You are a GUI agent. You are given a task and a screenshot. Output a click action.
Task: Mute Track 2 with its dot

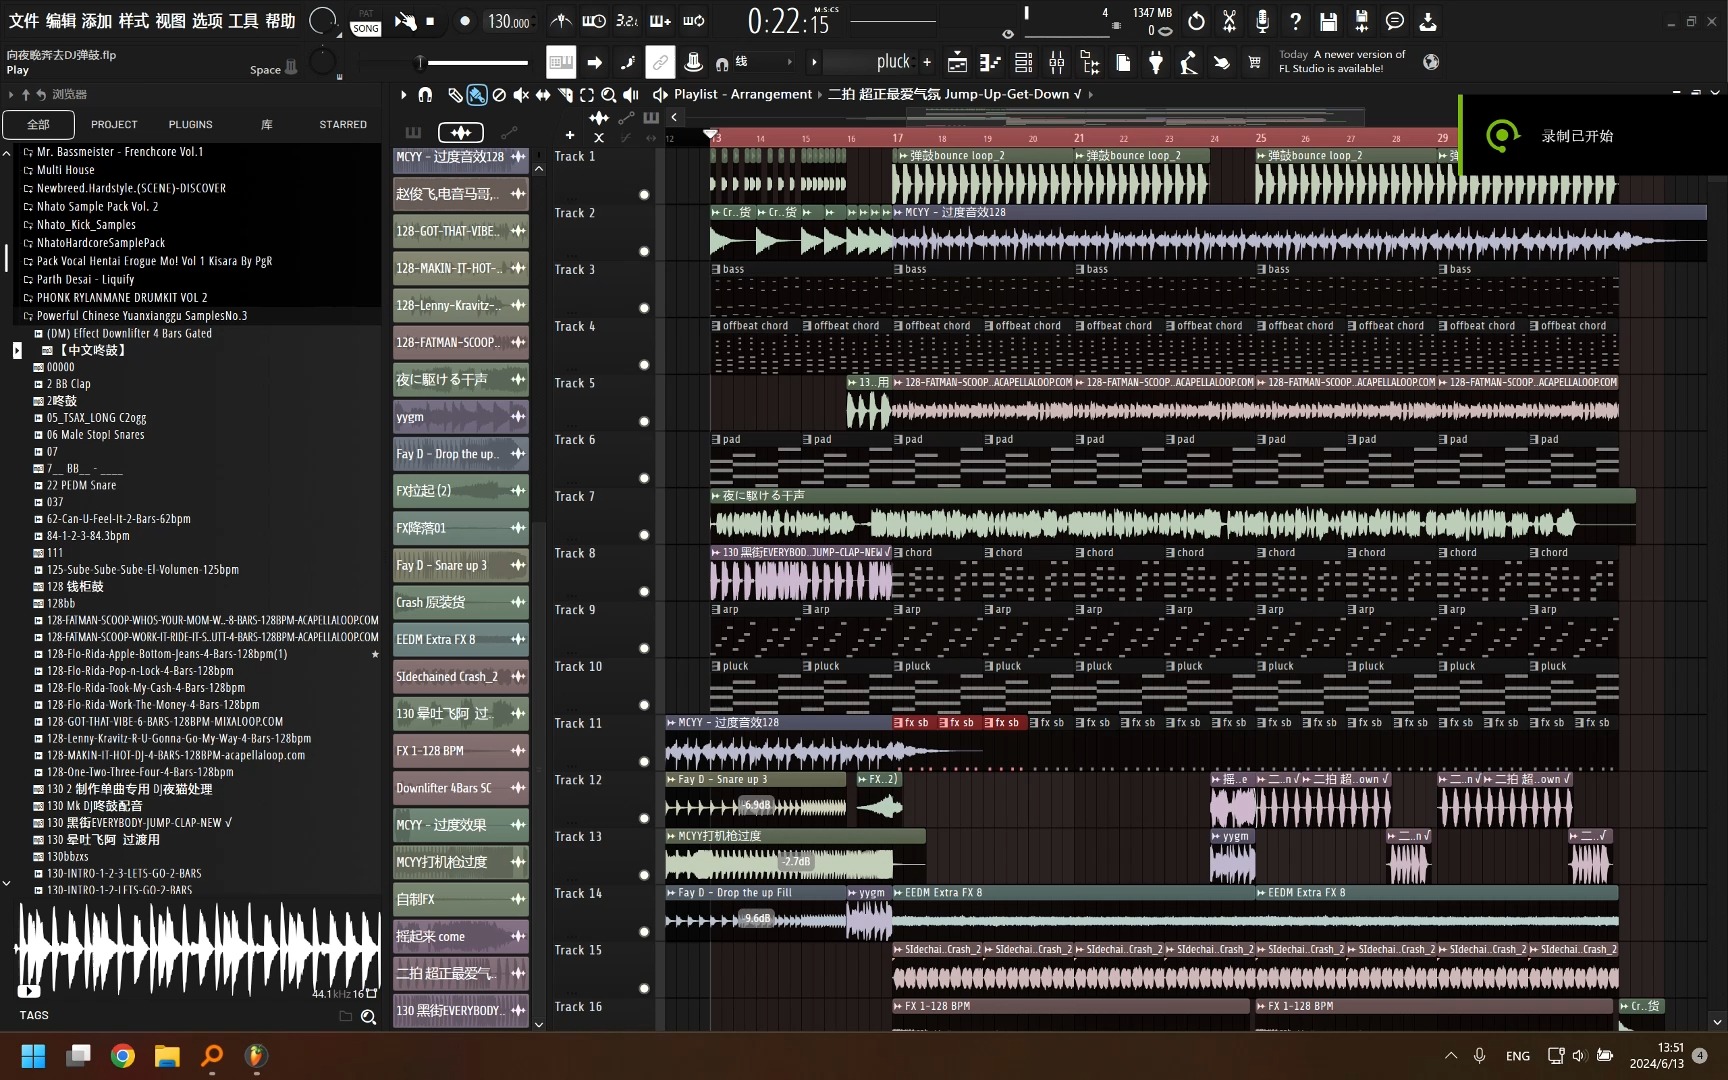point(644,252)
